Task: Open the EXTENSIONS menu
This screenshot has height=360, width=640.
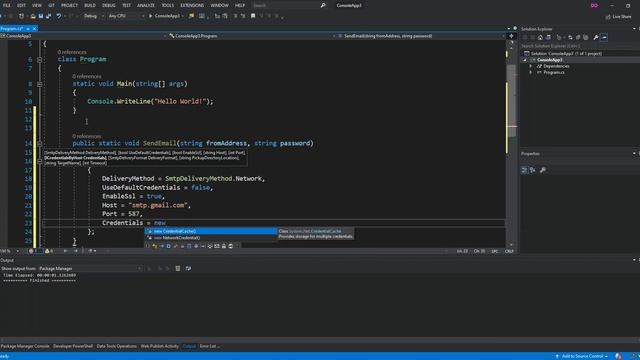Action: point(192,5)
